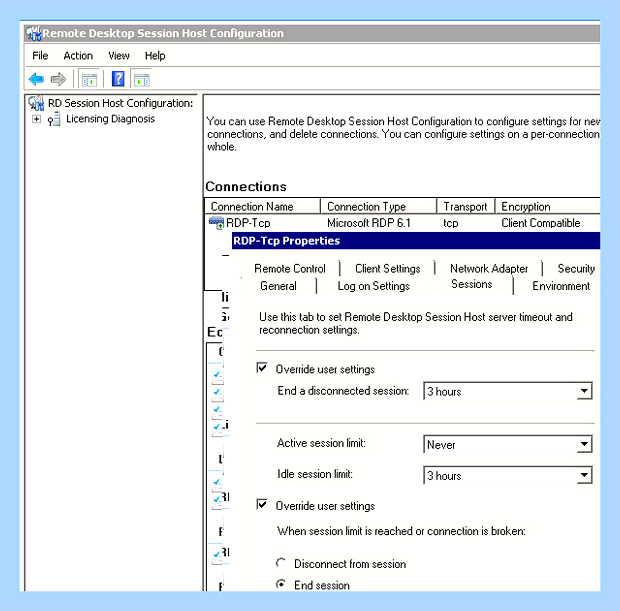620x611 pixels.
Task: Switch to the Client Settings tab
Action: point(388,269)
